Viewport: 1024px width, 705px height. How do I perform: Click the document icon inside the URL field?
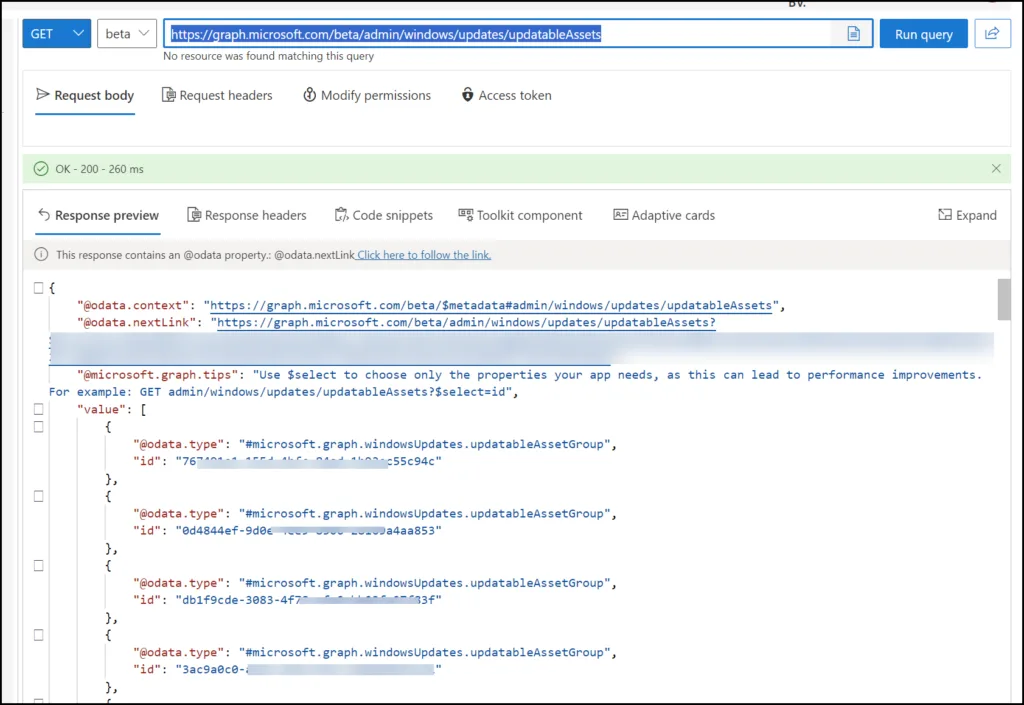853,34
